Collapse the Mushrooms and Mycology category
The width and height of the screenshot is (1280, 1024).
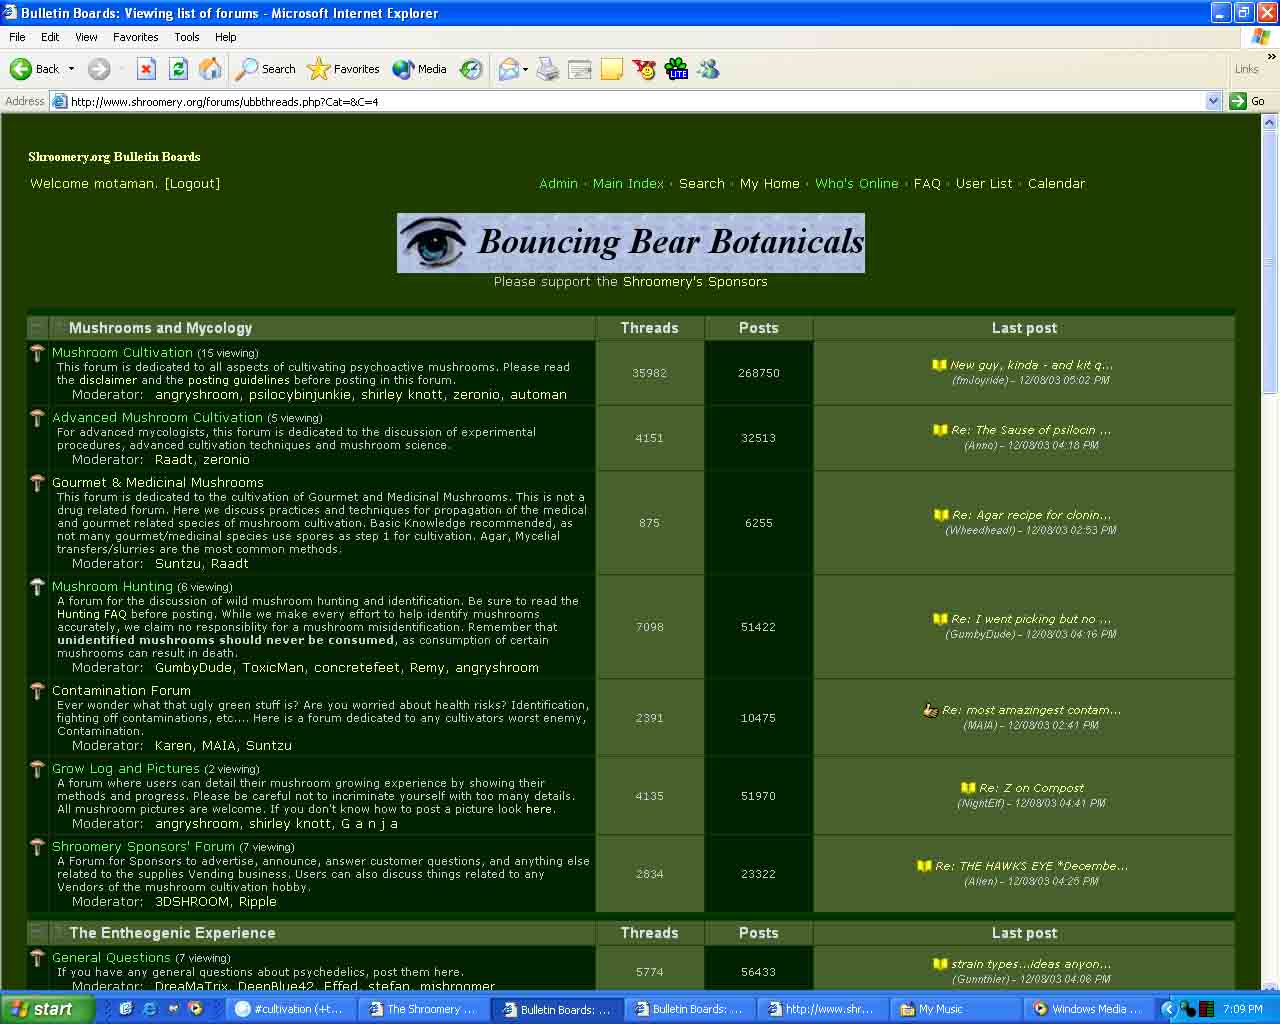(37, 327)
